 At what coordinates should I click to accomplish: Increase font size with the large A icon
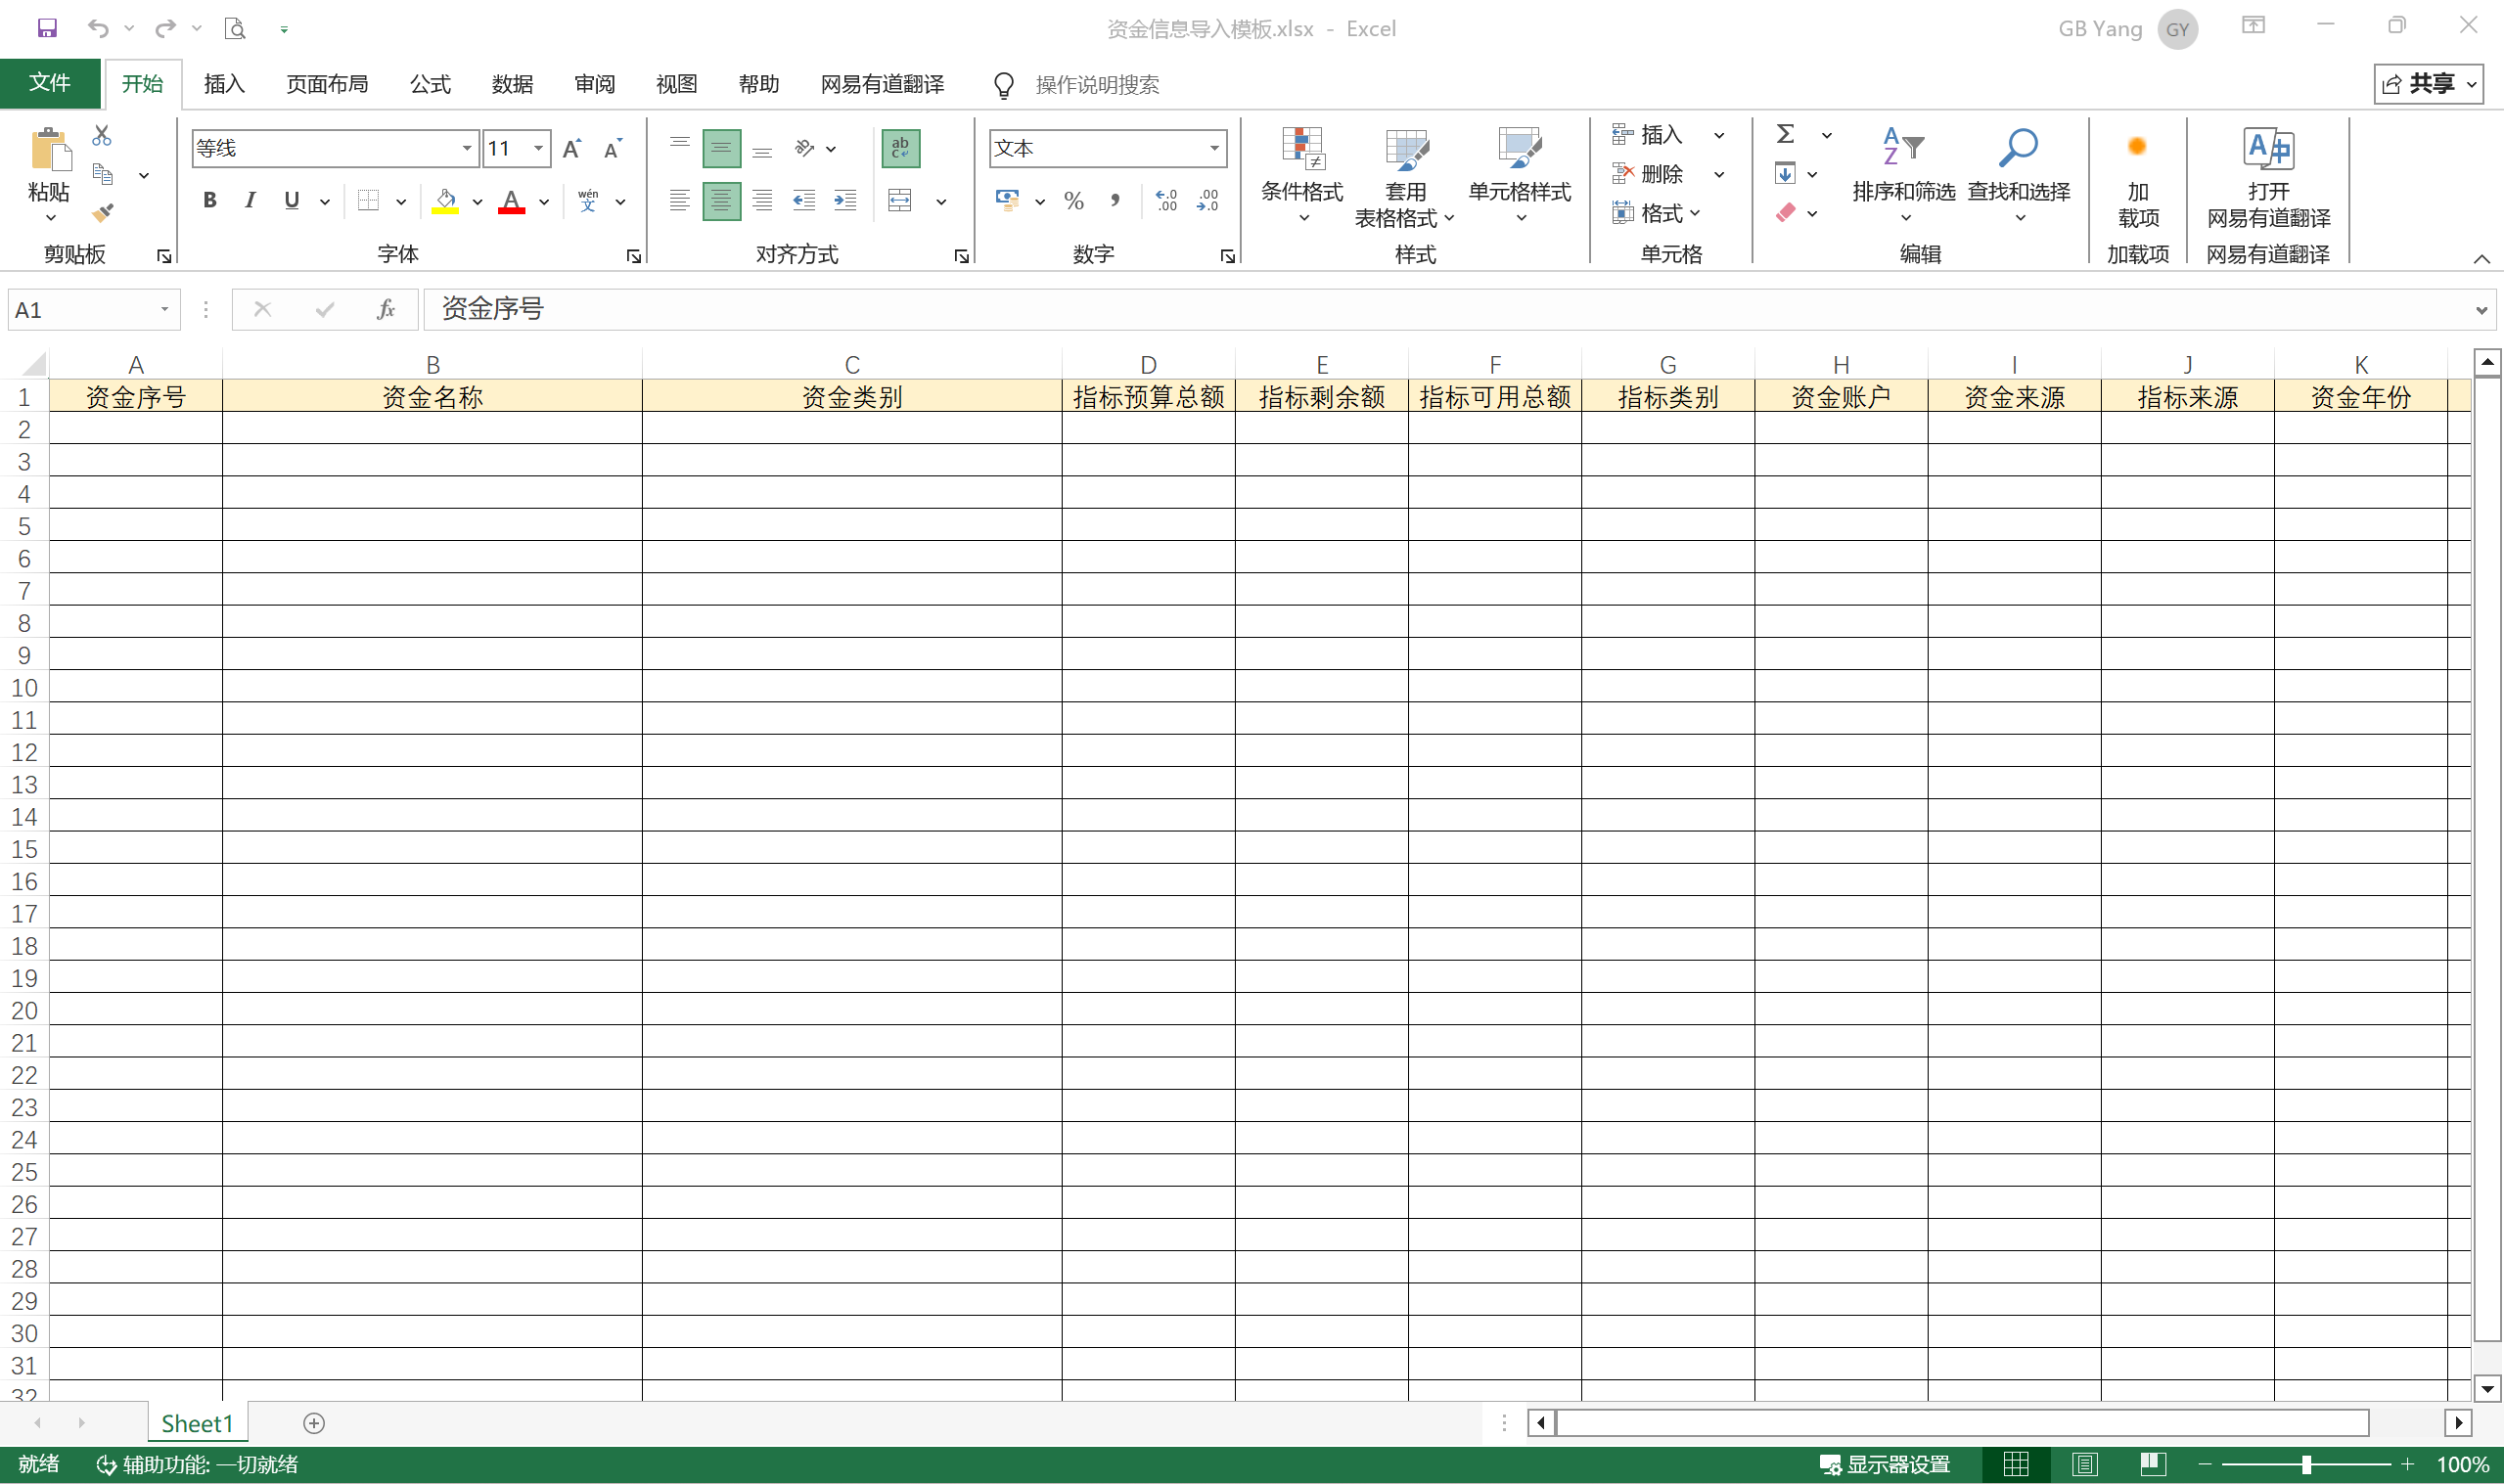click(572, 148)
